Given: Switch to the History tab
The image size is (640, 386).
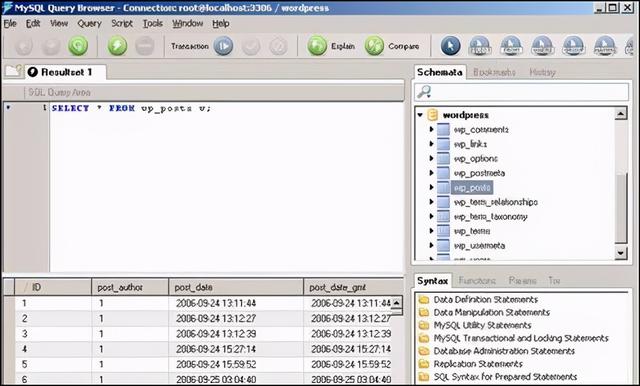Looking at the screenshot, I should point(542,73).
